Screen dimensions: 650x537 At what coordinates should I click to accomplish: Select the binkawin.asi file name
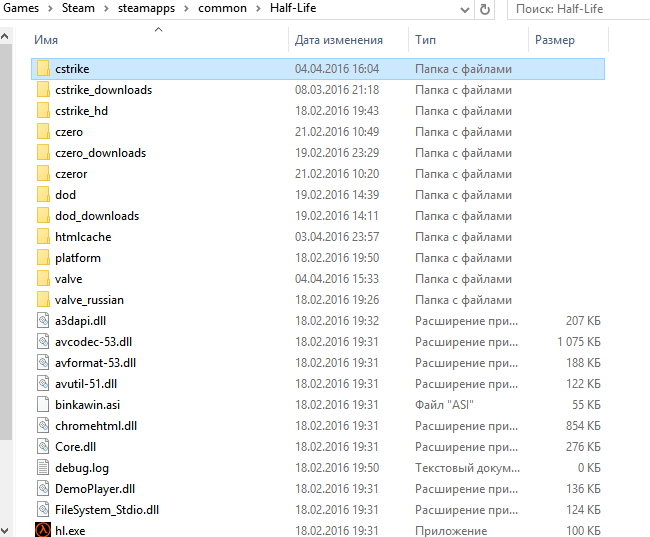[x=87, y=405]
